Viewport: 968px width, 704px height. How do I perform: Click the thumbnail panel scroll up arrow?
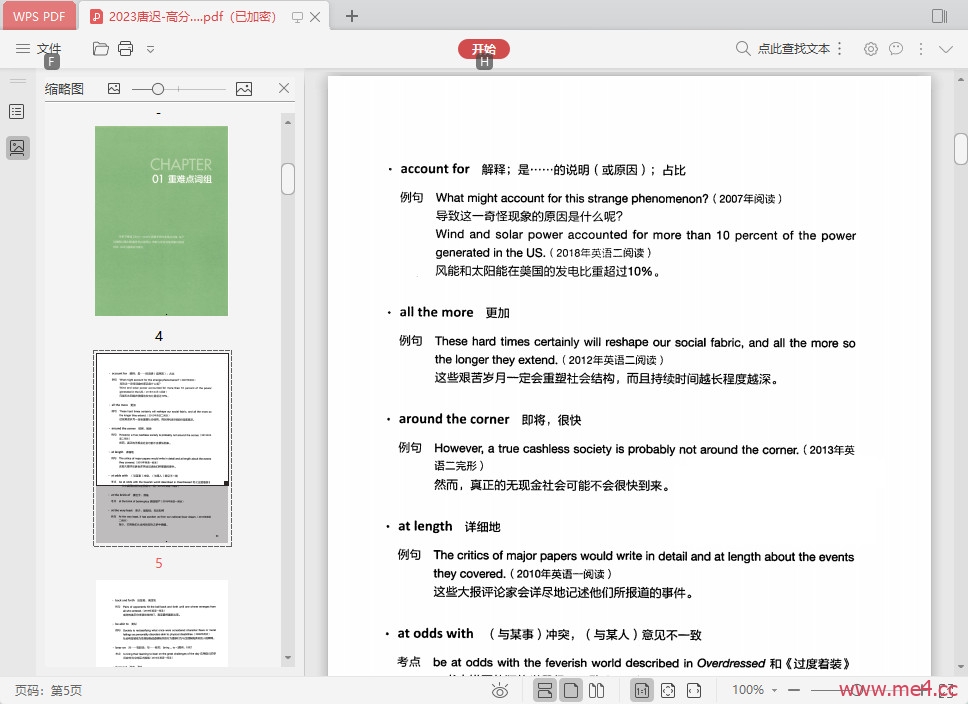pos(288,122)
